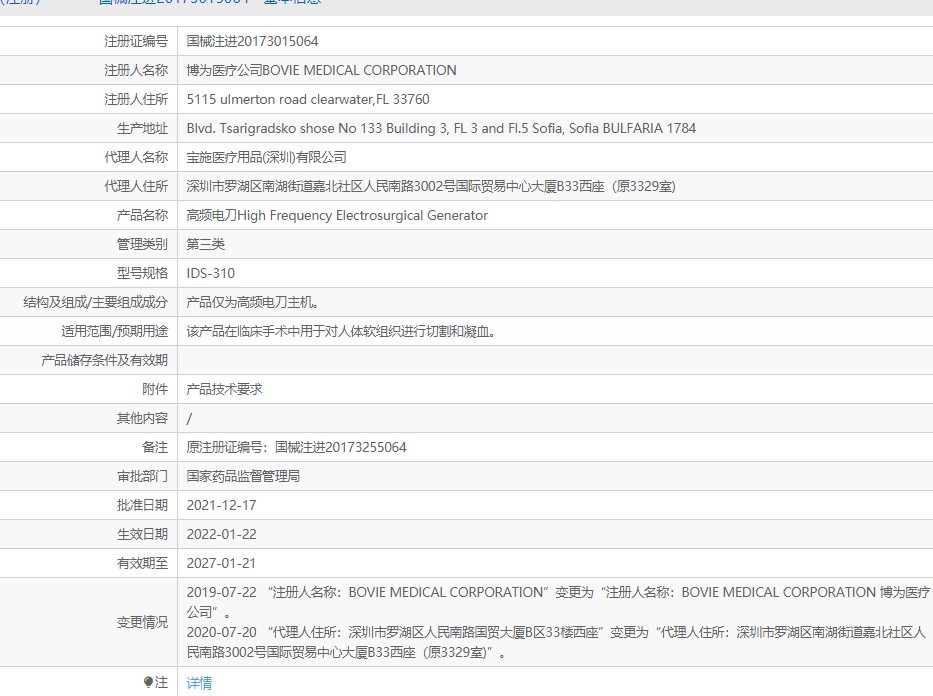933x696 pixels.
Task: Open the 详情 link in the 注 row
Action: click(199, 683)
